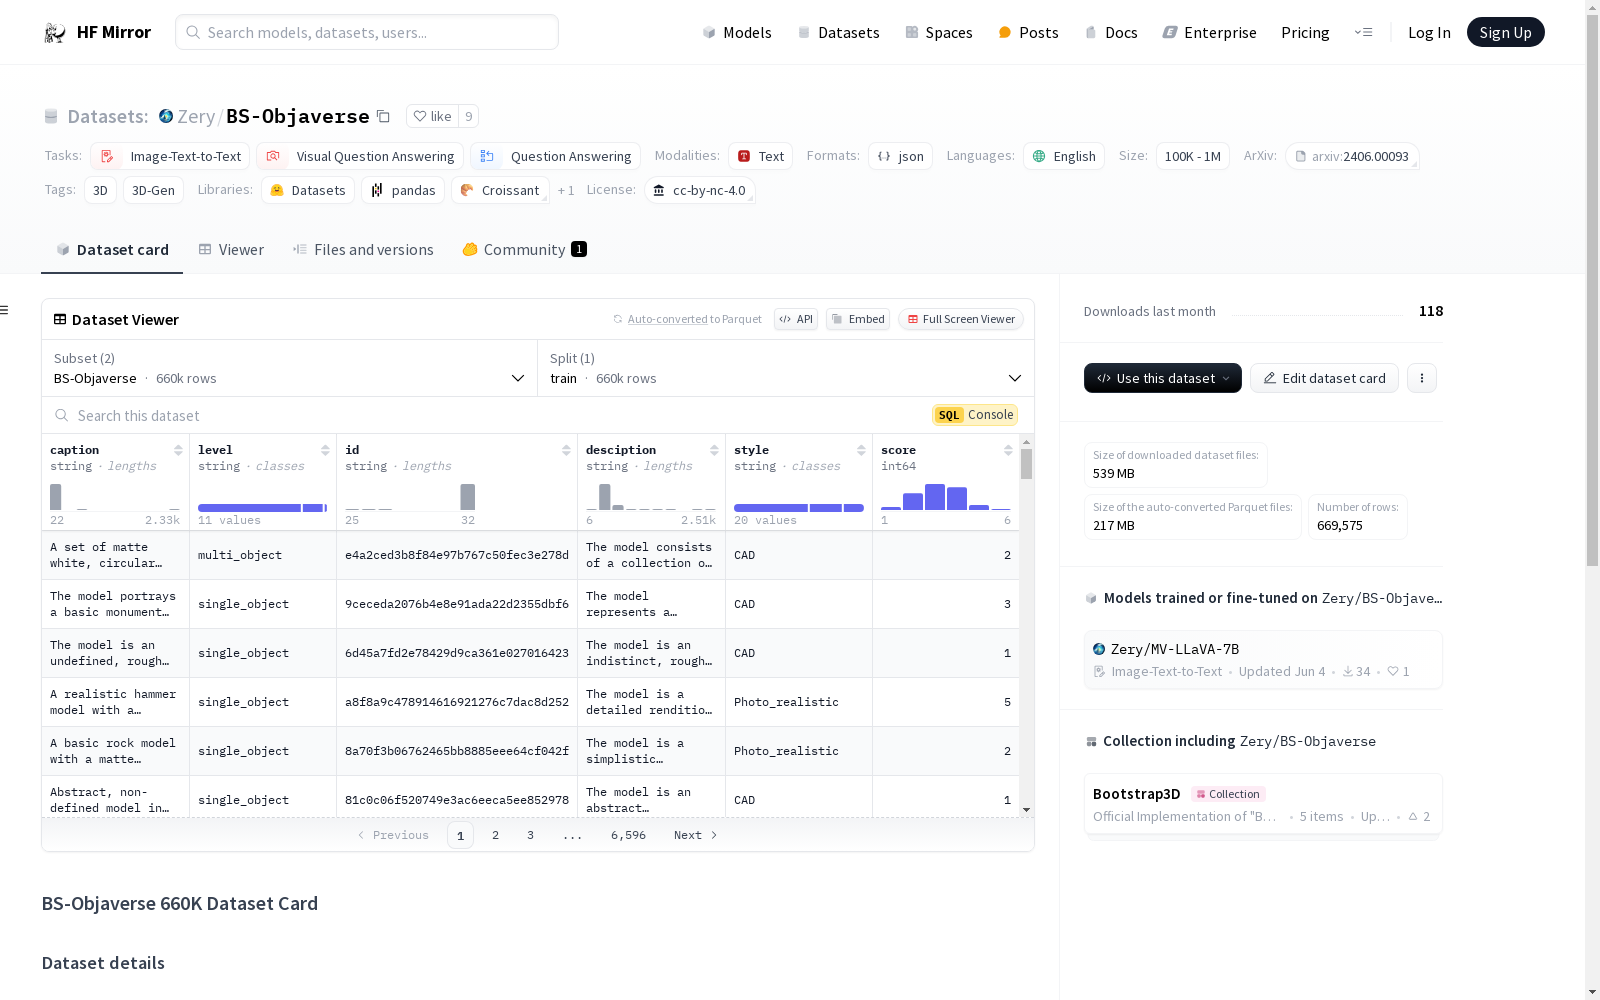Open the Bootstrap3D collection

pyautogui.click(x=1263, y=805)
